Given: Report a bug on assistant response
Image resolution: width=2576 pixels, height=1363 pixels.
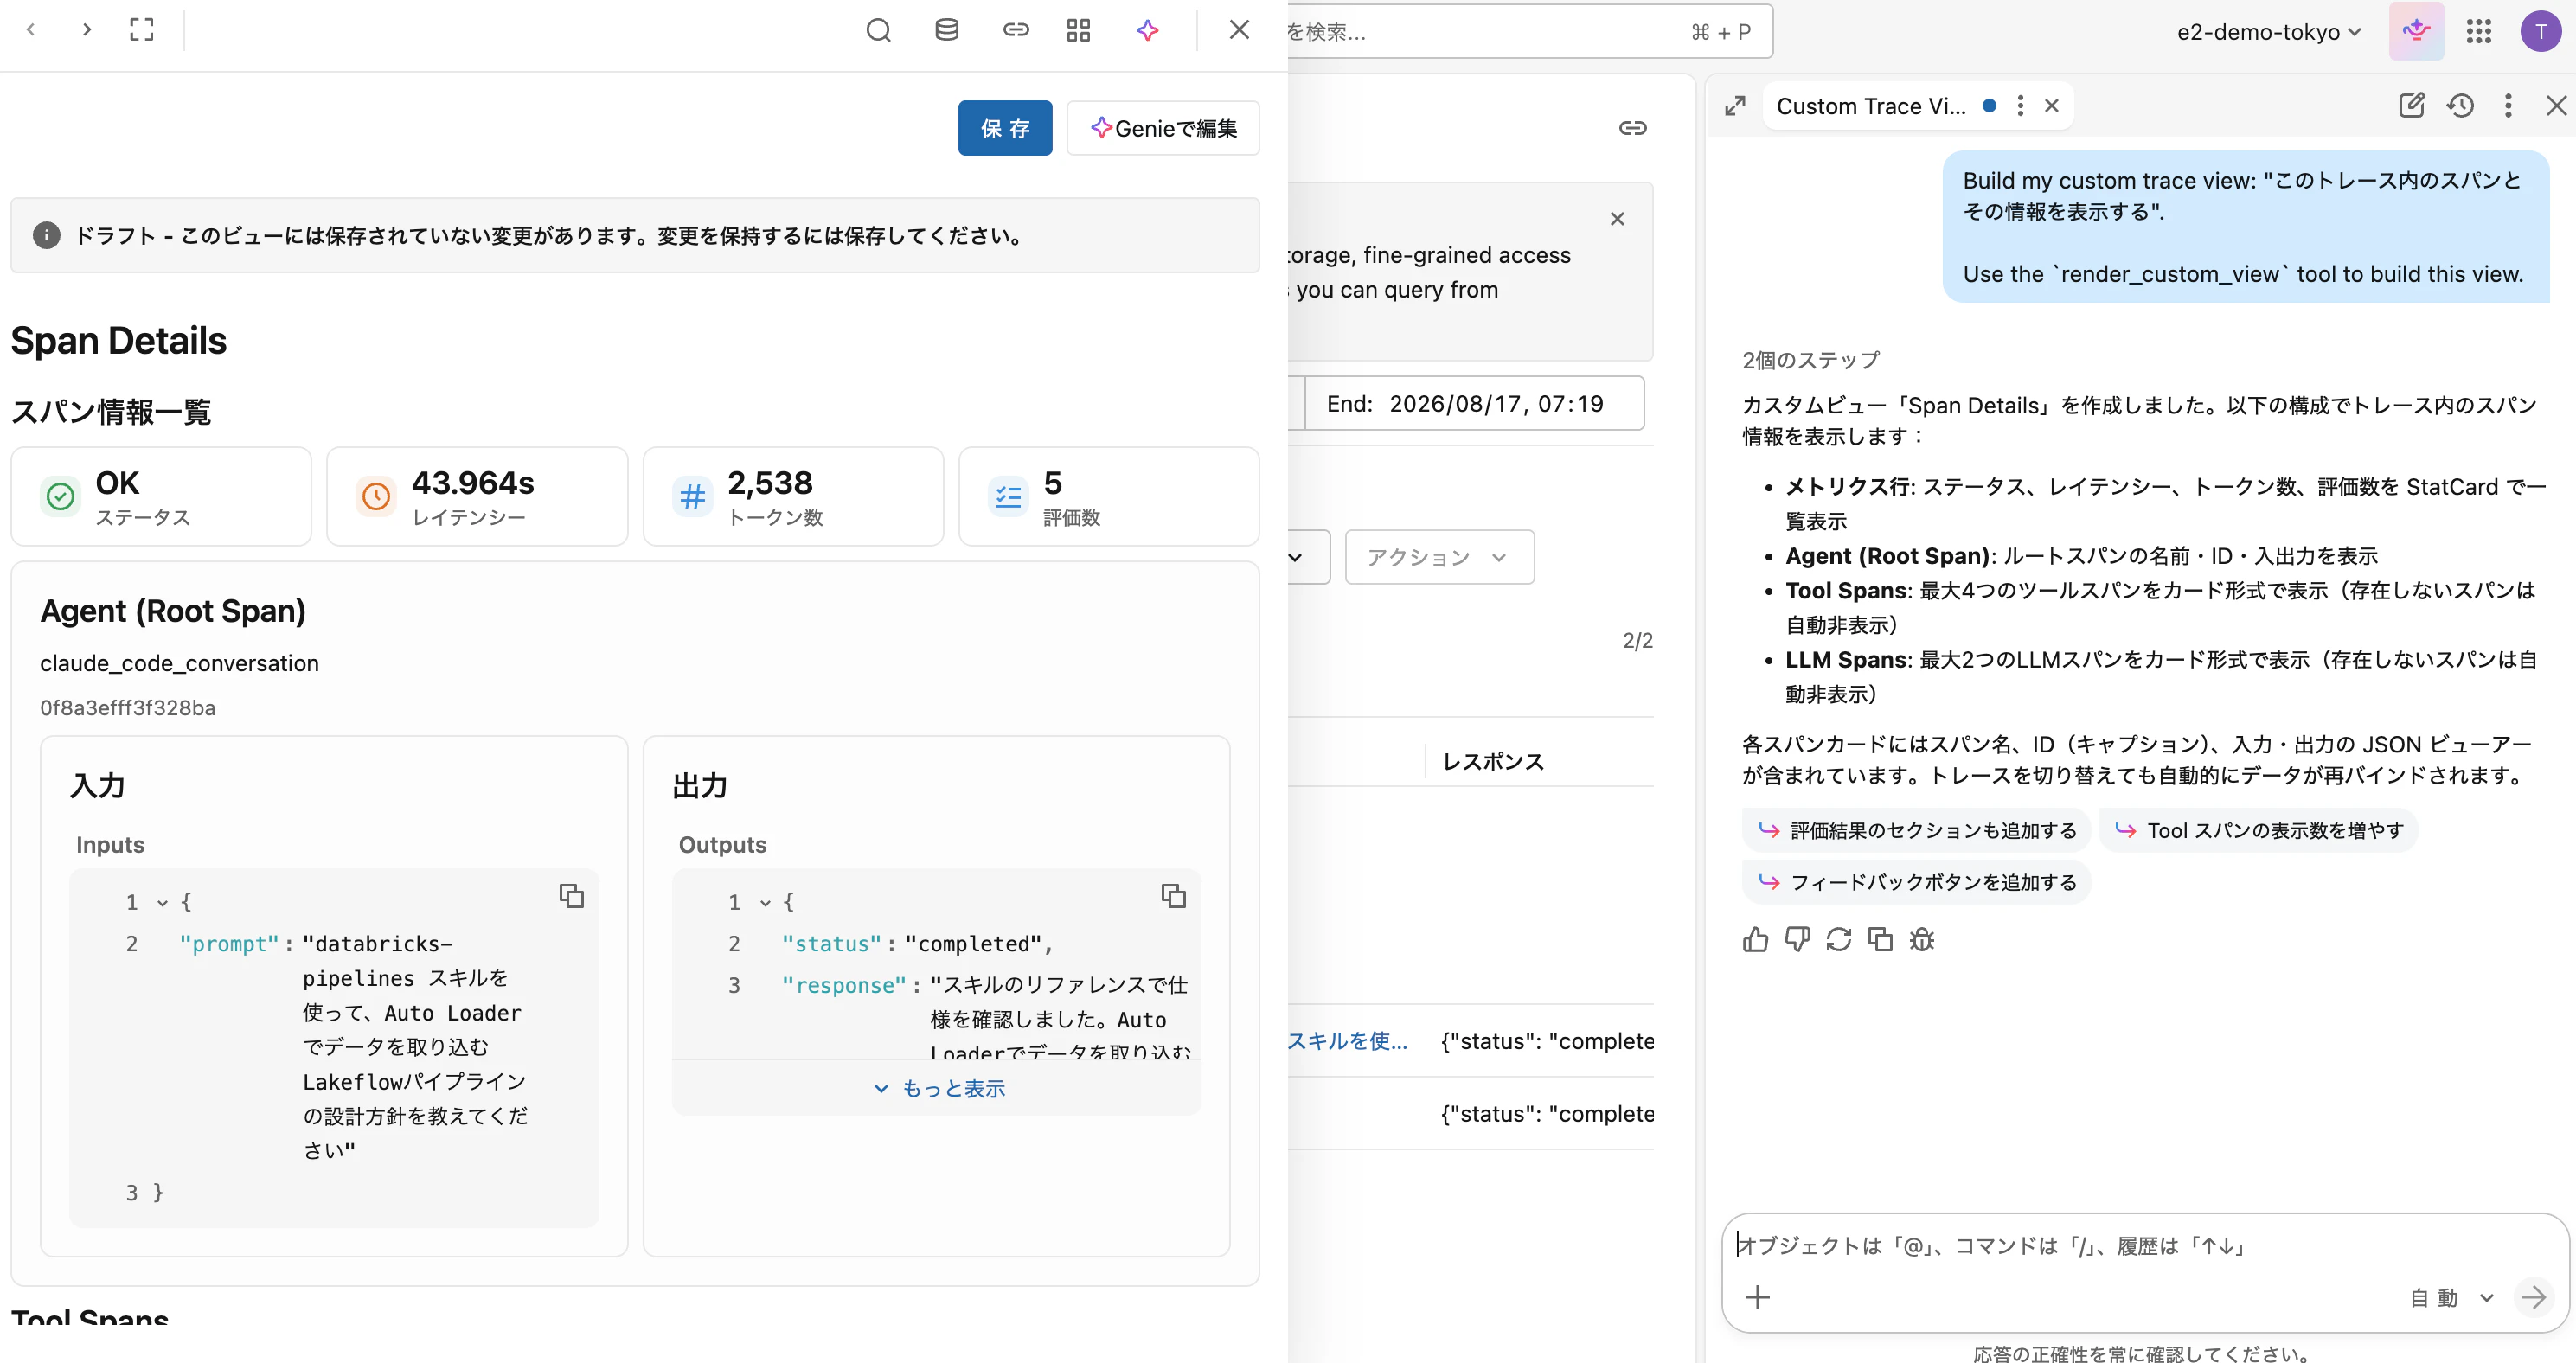Looking at the screenshot, I should 1922,940.
